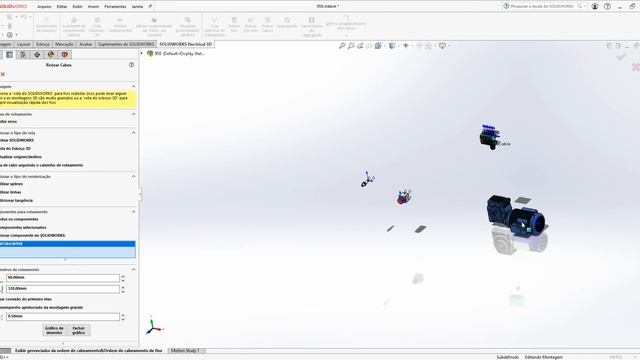Select the highlighted component list entry
The width and height of the screenshot is (640, 360).
(67, 244)
